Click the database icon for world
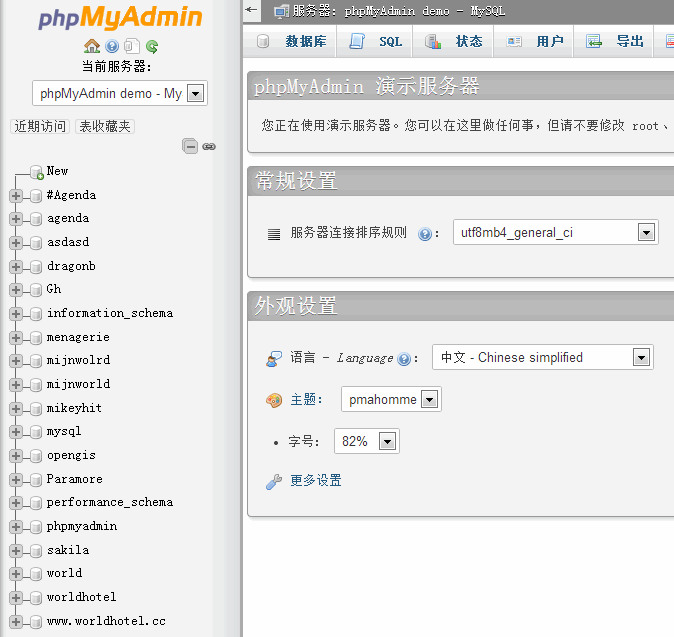674x637 pixels. click(x=36, y=574)
